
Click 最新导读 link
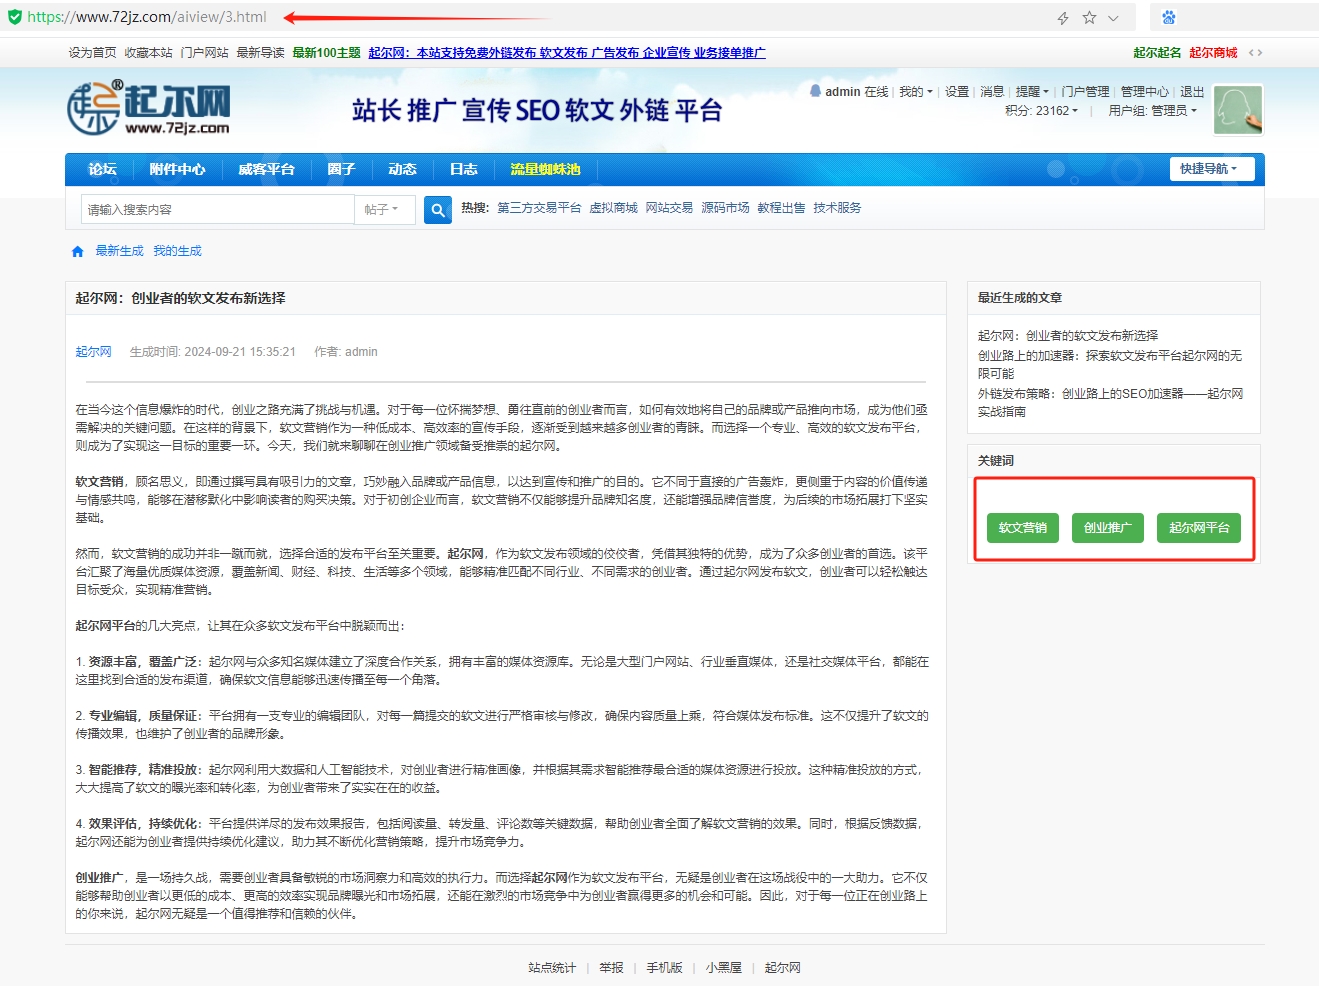pos(260,53)
